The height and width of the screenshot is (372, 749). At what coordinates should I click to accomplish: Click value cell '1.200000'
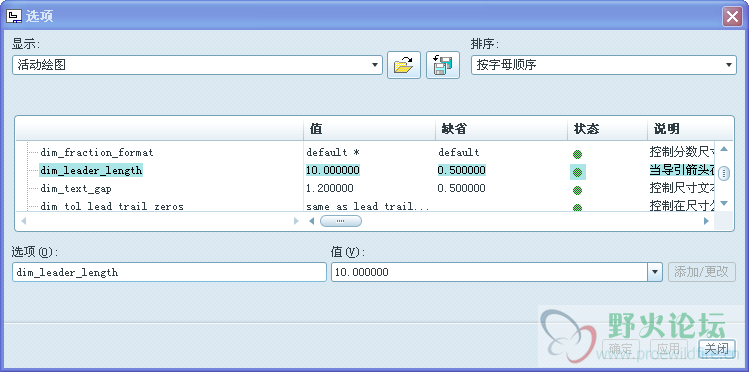point(330,189)
